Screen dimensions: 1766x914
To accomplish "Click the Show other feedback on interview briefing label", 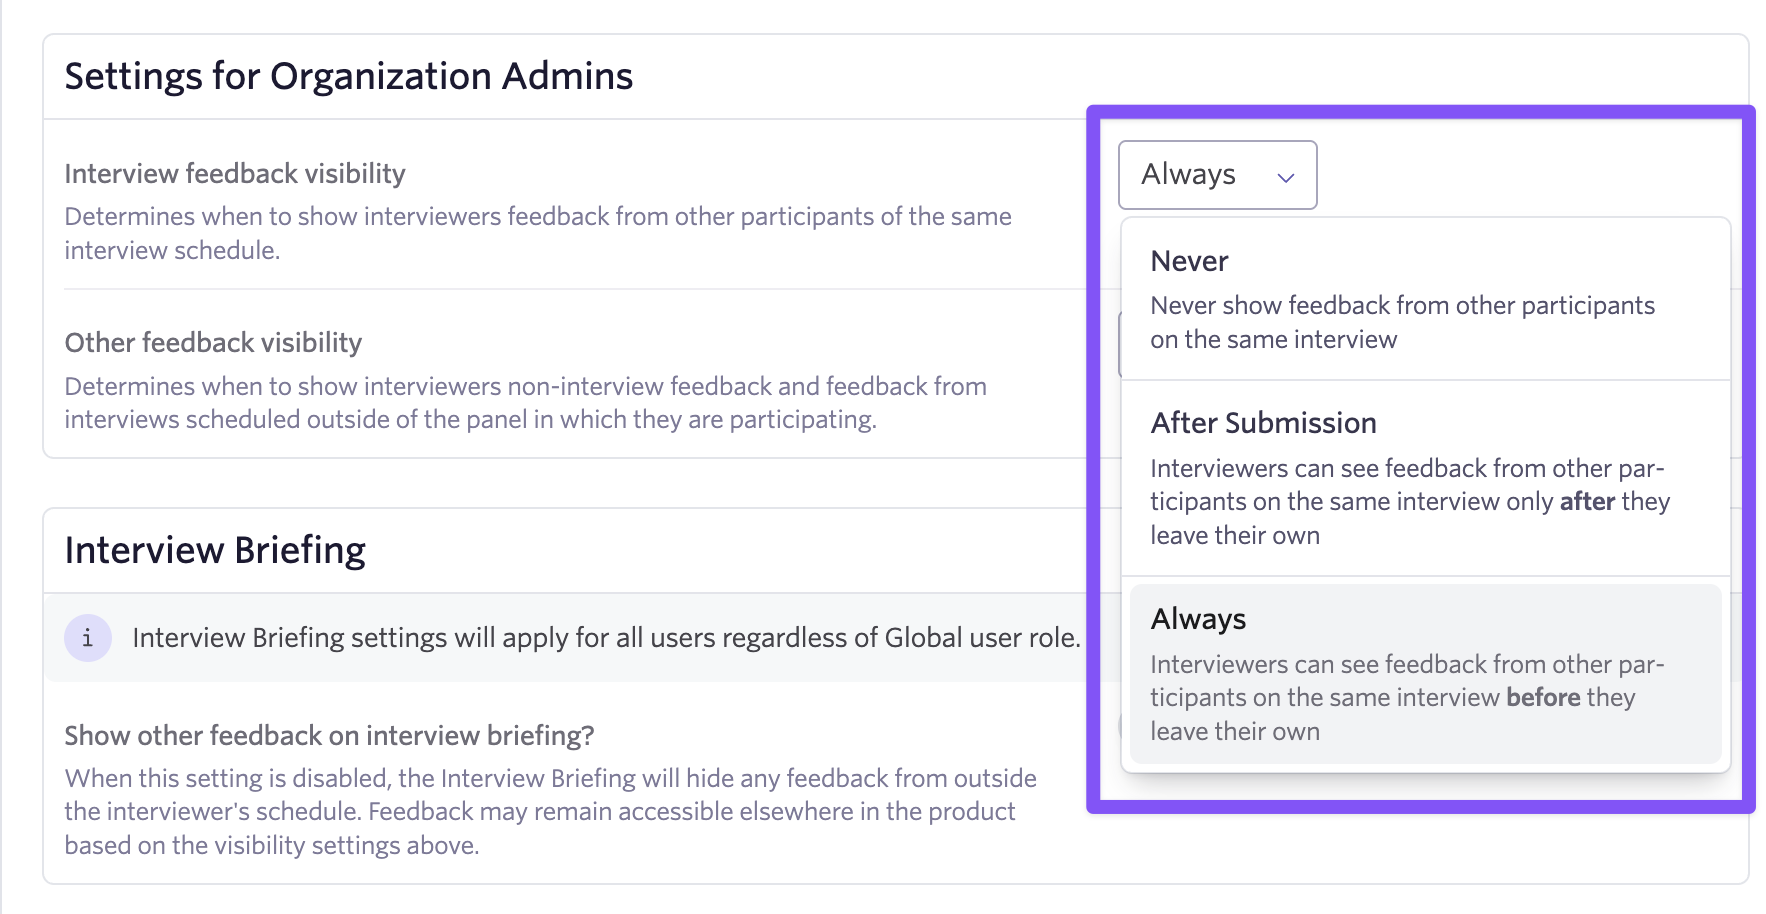I will pyautogui.click(x=329, y=736).
